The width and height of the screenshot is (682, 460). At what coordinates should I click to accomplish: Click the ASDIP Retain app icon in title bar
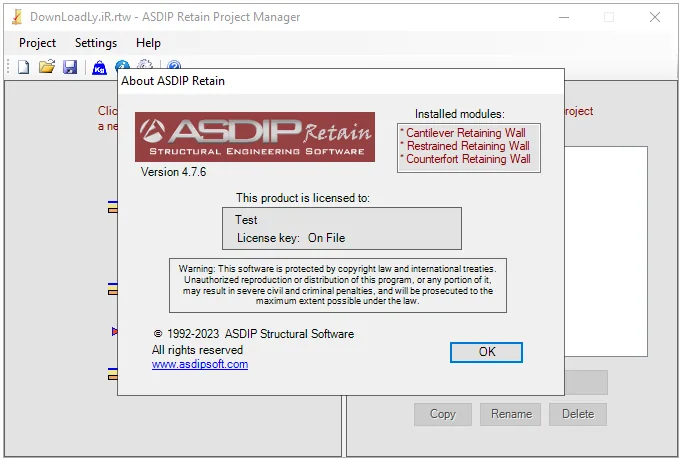point(17,17)
